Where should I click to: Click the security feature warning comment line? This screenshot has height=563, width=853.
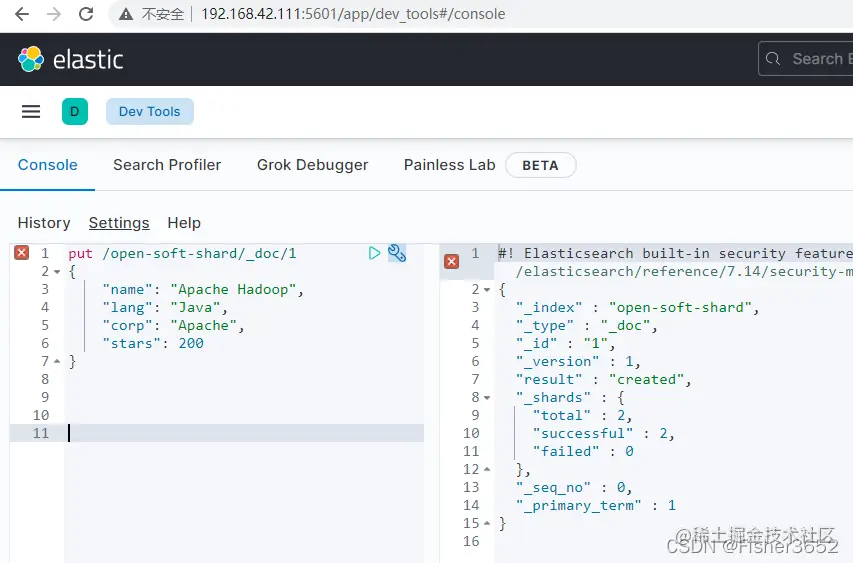click(x=675, y=253)
